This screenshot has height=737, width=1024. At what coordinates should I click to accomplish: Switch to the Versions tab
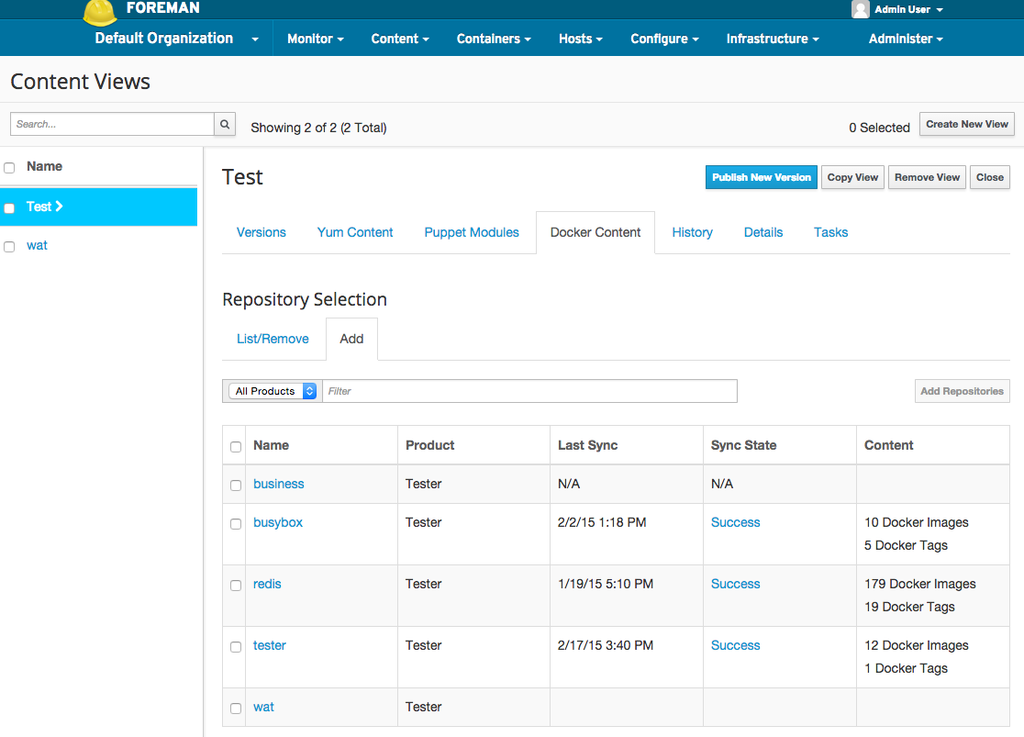coord(261,232)
